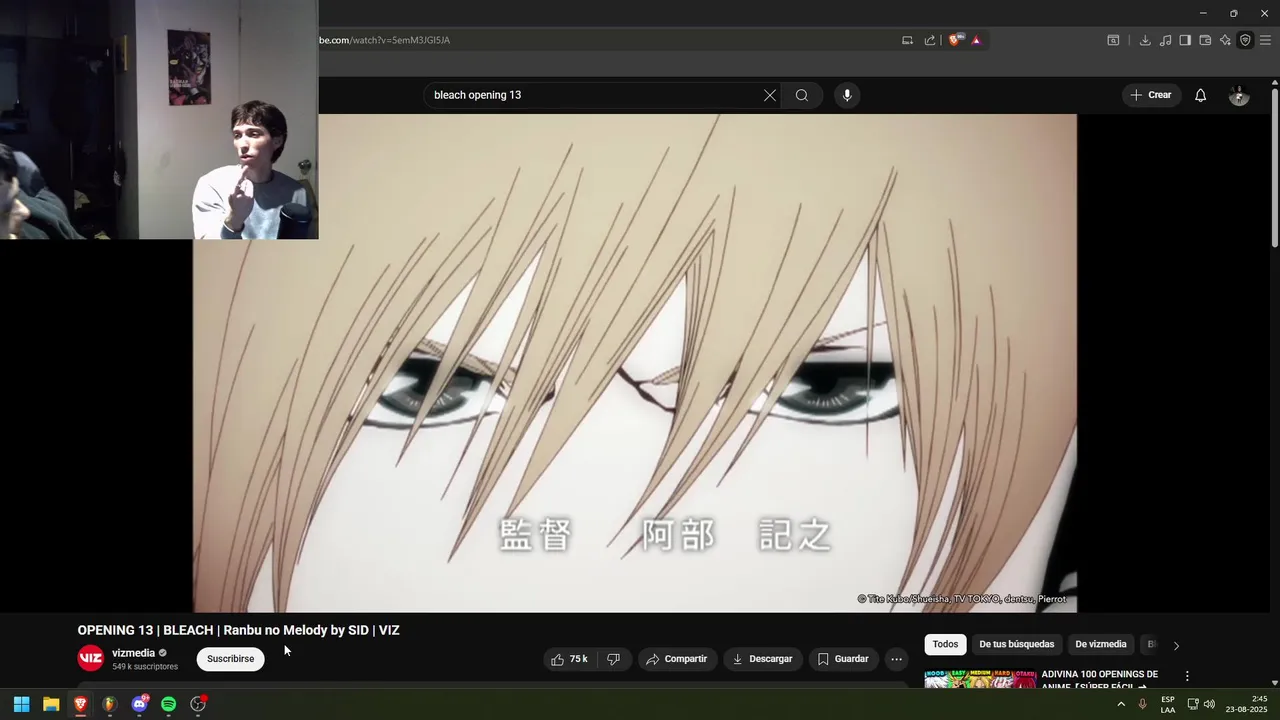1280x720 pixels.
Task: Open 'ADIVINA 100 OPENINGS DE ANIME' video thumbnail
Action: (x=980, y=679)
